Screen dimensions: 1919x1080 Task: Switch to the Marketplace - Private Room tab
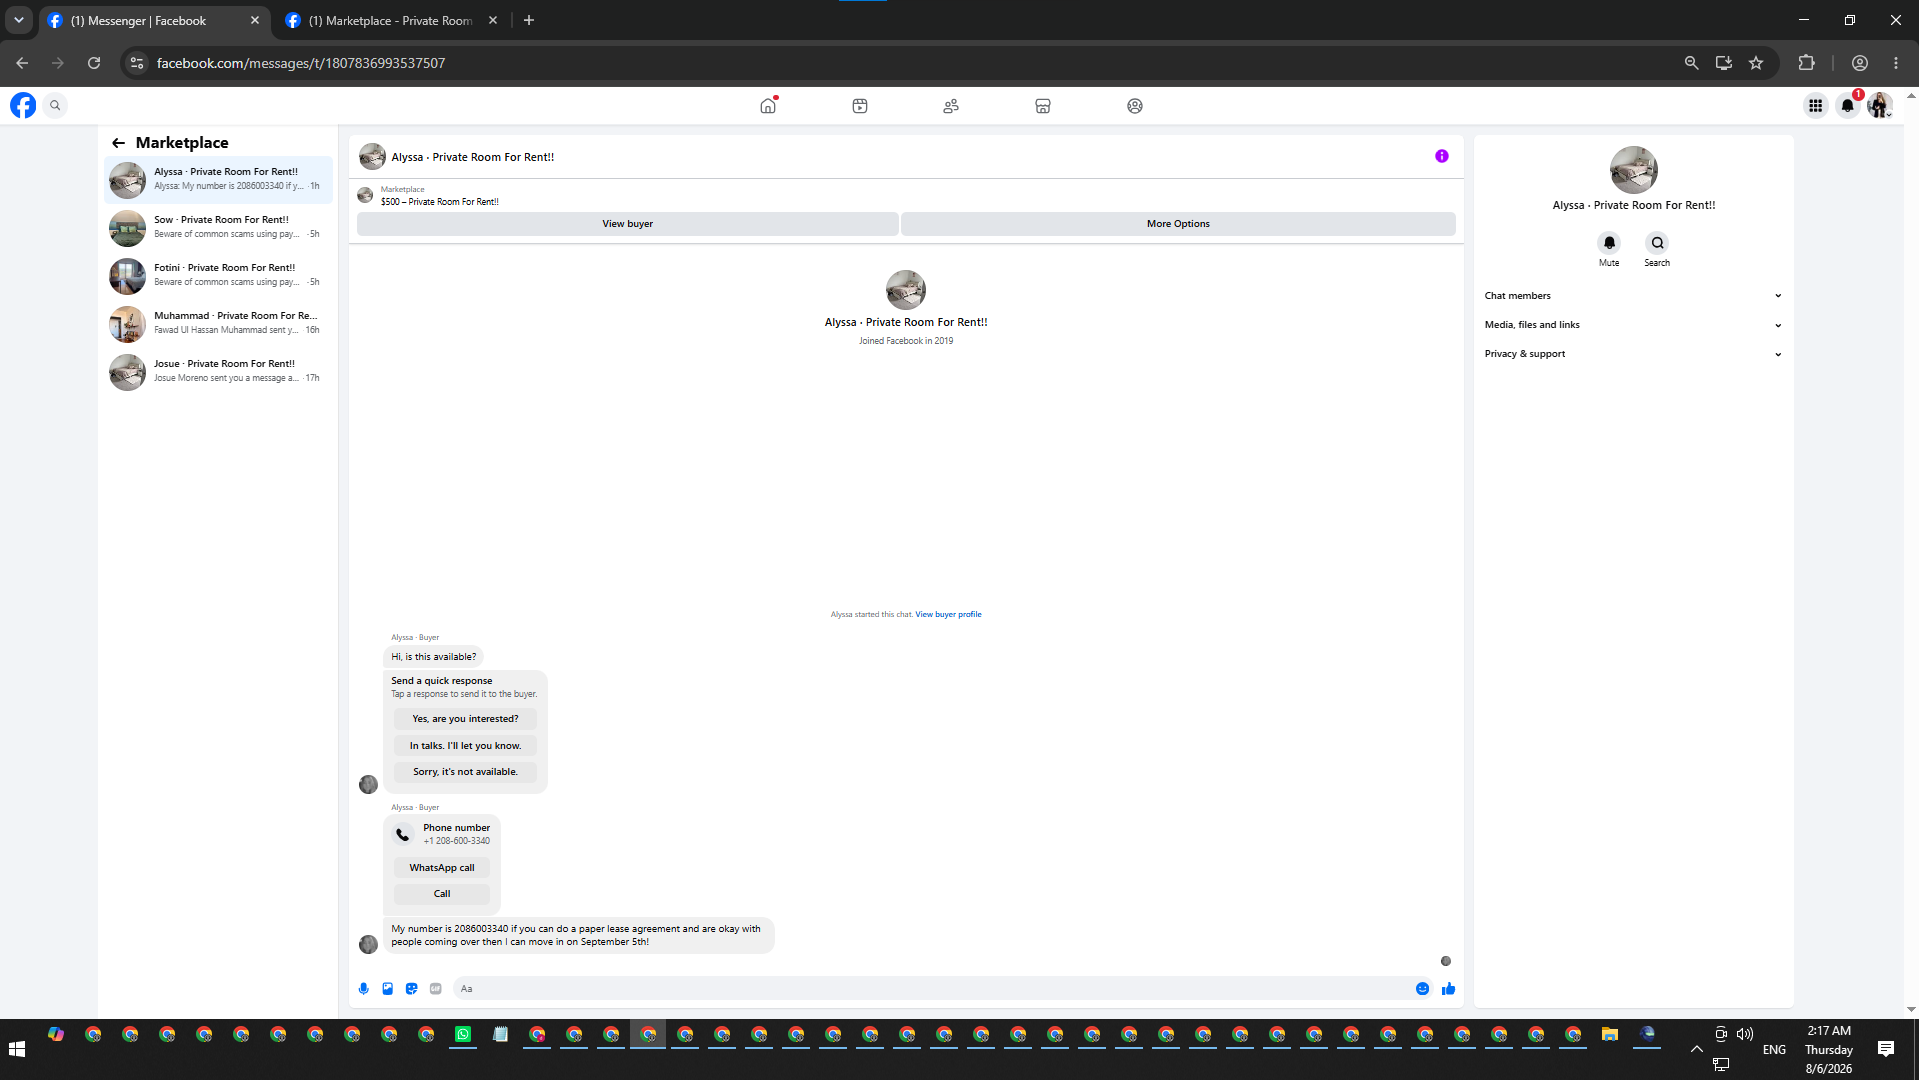[392, 20]
